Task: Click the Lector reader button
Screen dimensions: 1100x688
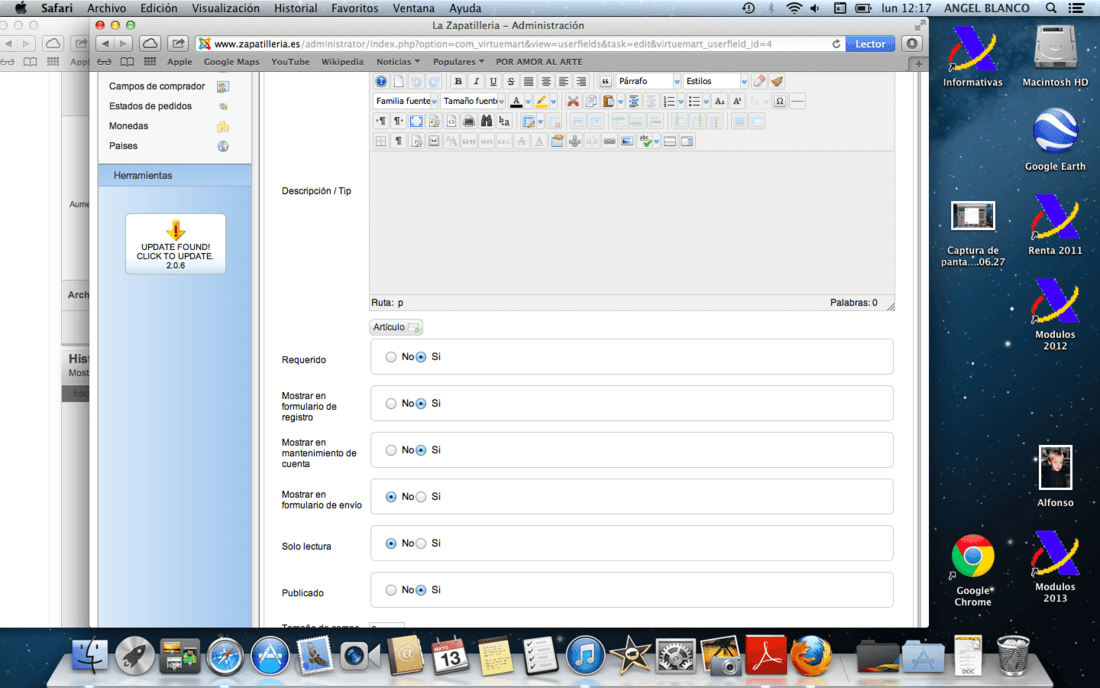Action: [x=870, y=44]
